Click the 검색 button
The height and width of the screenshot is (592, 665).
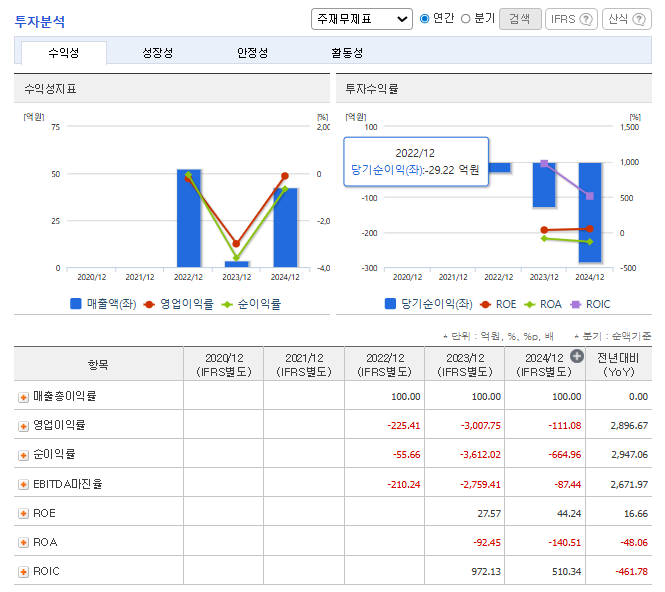pos(520,19)
